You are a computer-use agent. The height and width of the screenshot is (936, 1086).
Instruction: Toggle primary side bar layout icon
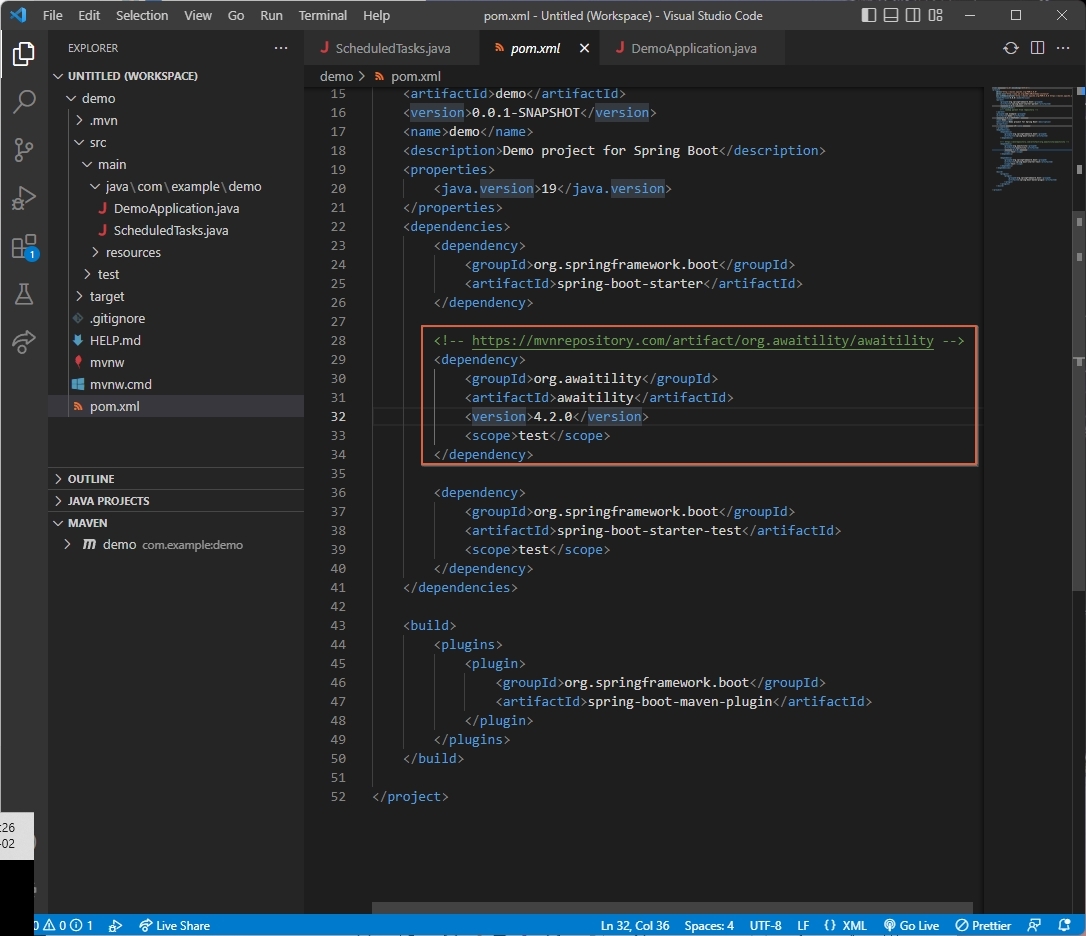pos(869,15)
